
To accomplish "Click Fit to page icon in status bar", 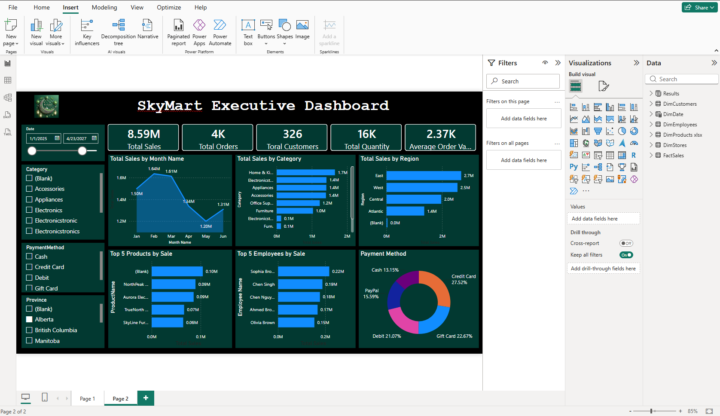I will pyautogui.click(x=709, y=411).
